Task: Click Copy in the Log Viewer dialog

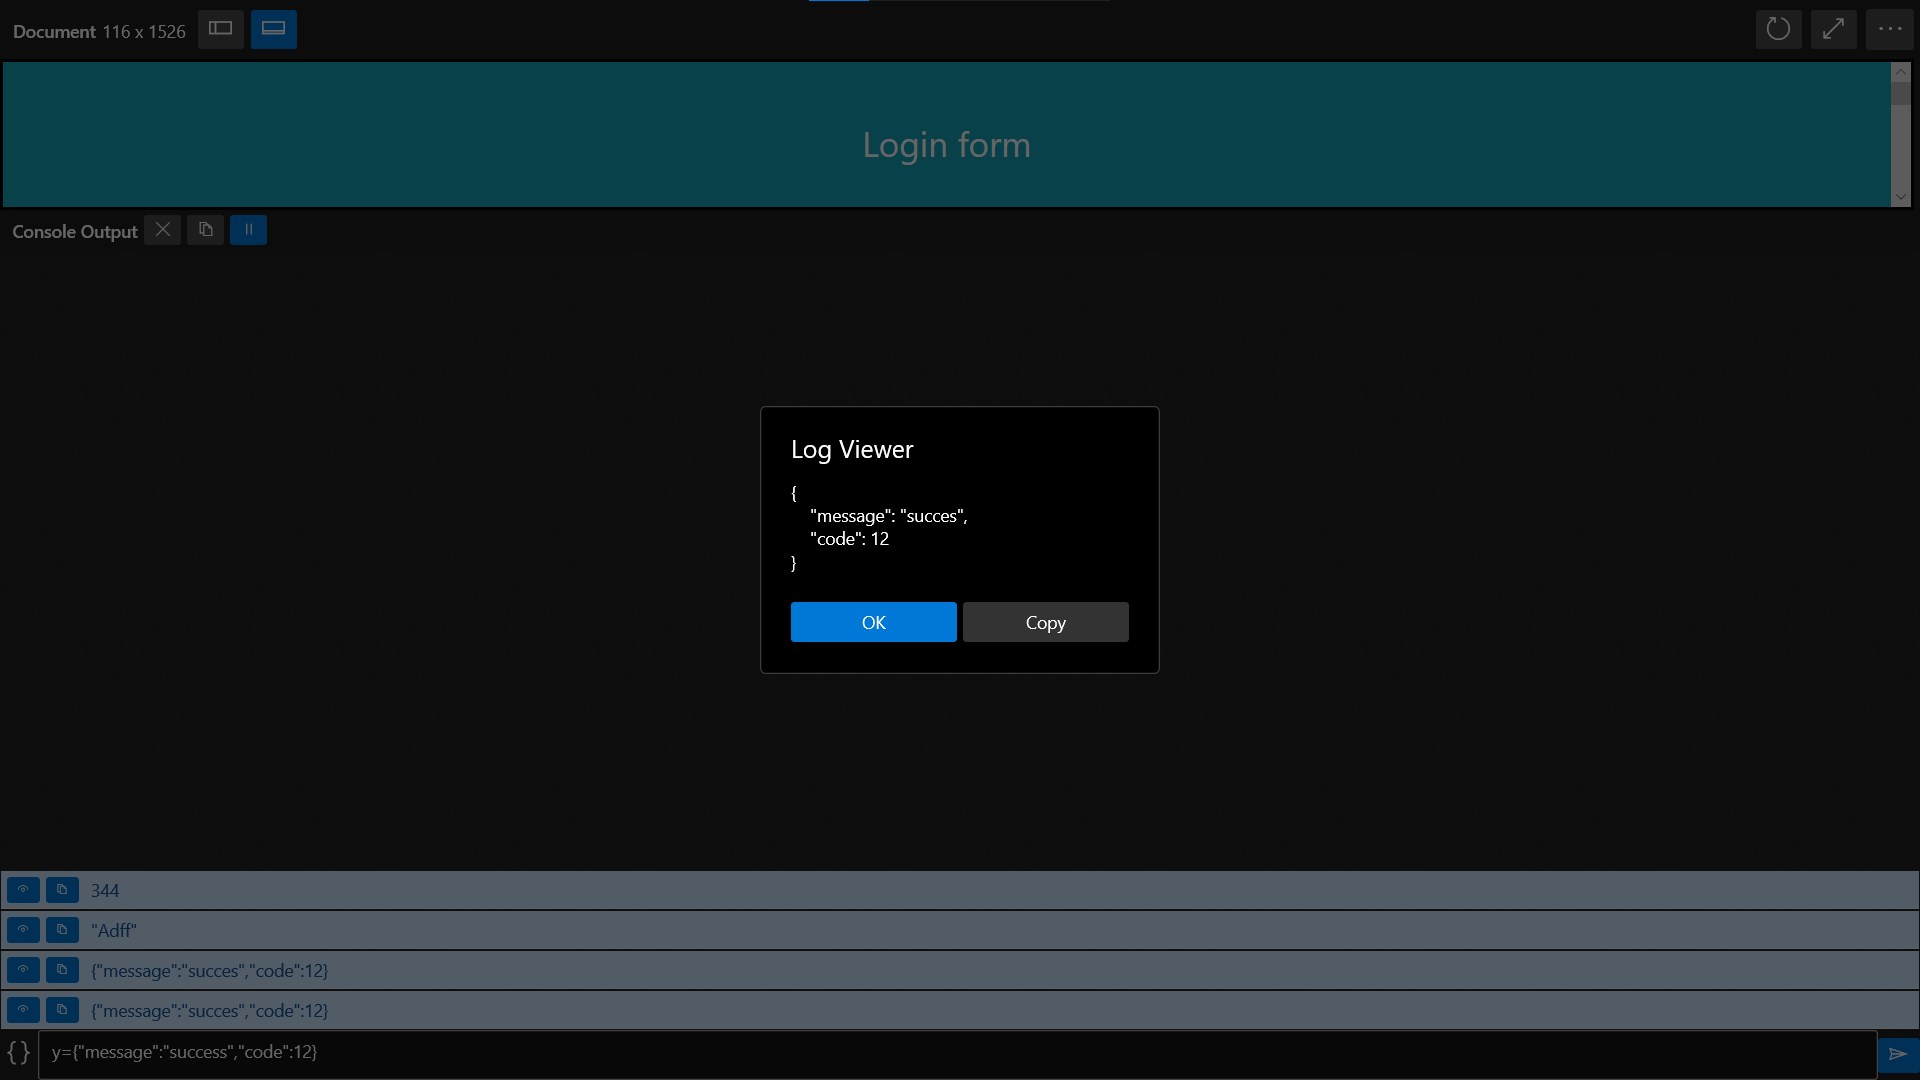Action: click(x=1045, y=622)
